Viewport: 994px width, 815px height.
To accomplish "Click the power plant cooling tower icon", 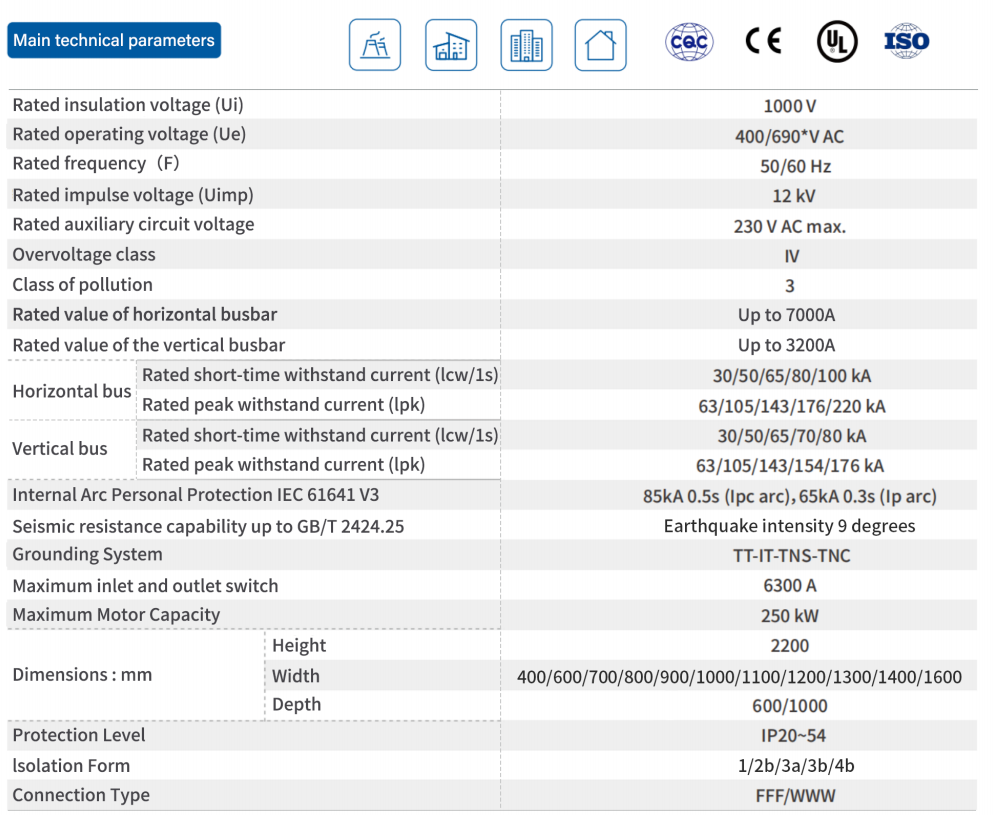I will pos(375,45).
